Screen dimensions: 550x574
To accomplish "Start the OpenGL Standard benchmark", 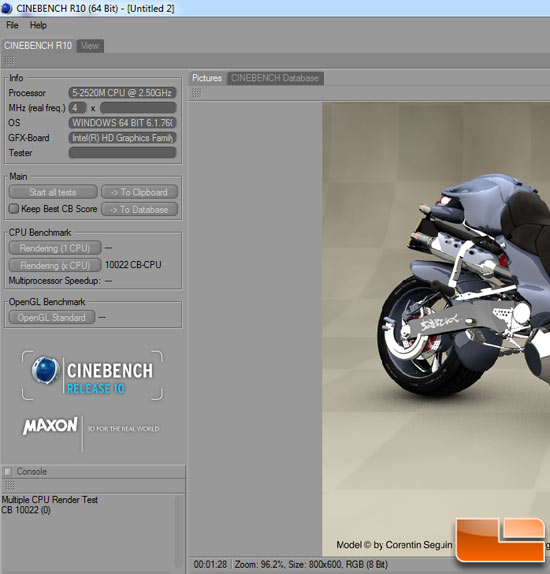I will click(52, 317).
